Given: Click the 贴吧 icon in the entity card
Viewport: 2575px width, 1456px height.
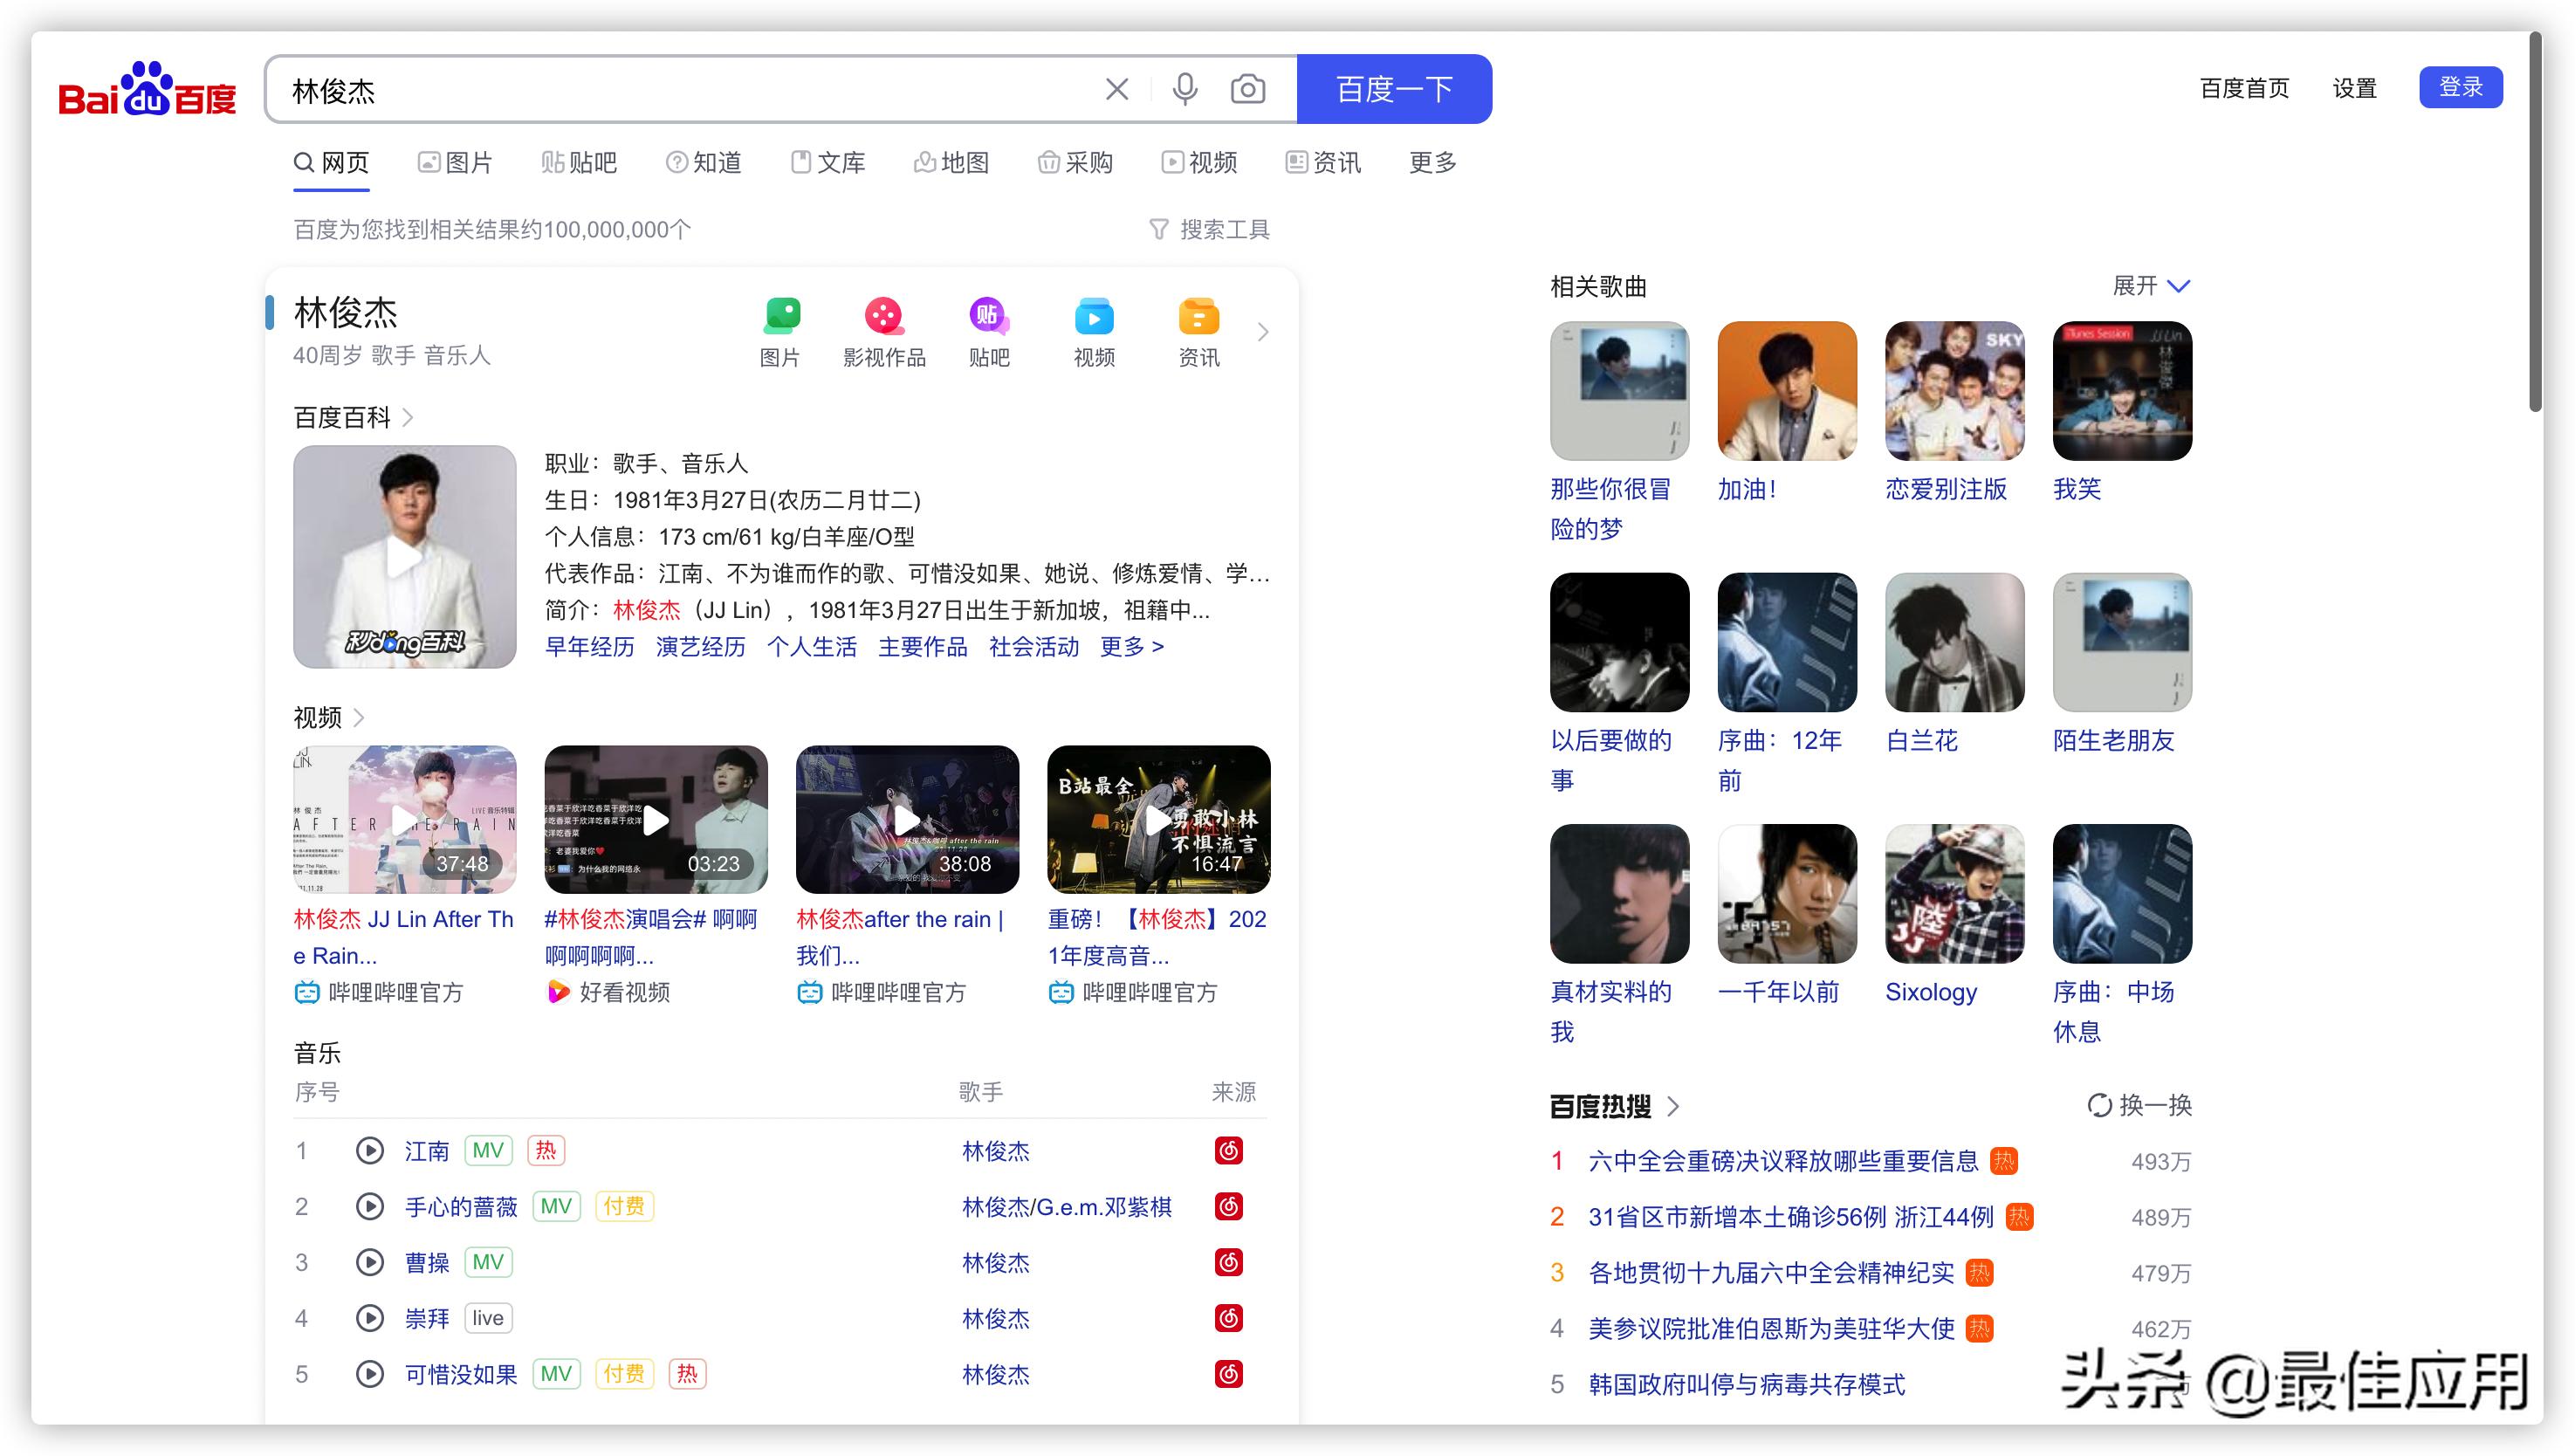Looking at the screenshot, I should [x=988, y=316].
